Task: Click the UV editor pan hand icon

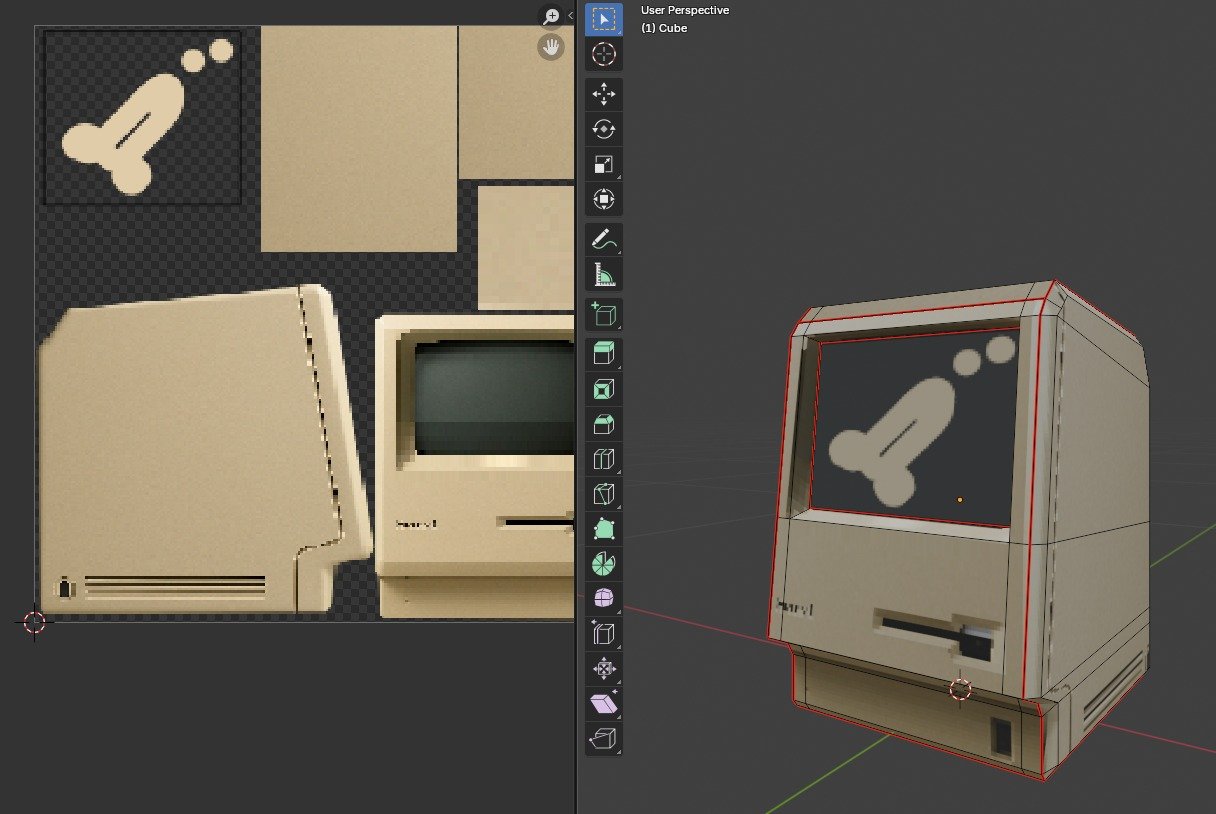Action: pyautogui.click(x=551, y=47)
